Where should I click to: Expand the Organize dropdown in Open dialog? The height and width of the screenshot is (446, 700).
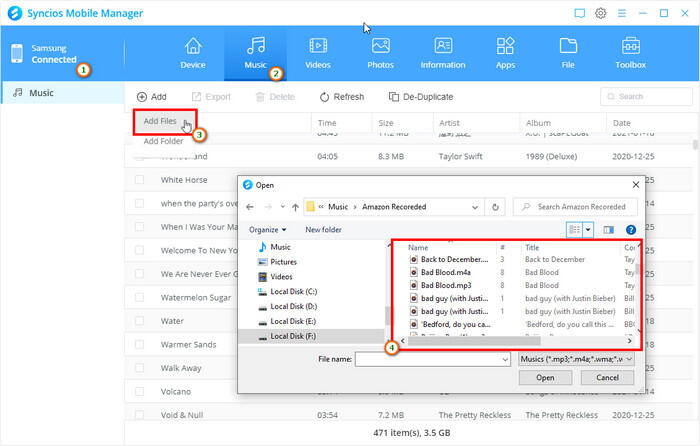tap(268, 229)
